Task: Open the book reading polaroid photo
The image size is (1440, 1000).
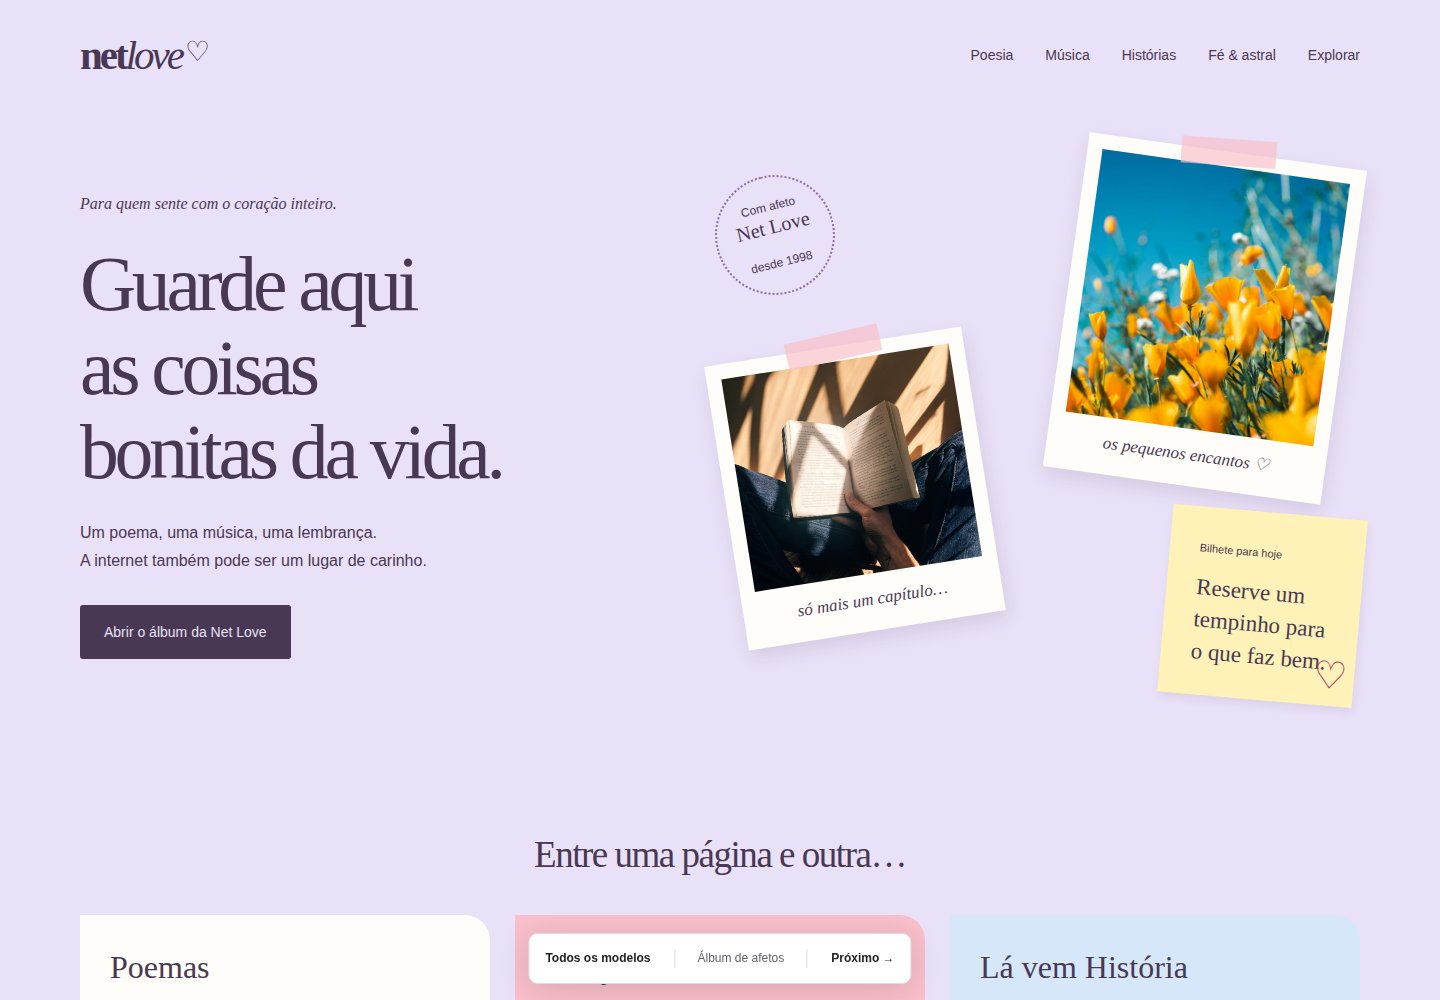Action: point(855,488)
